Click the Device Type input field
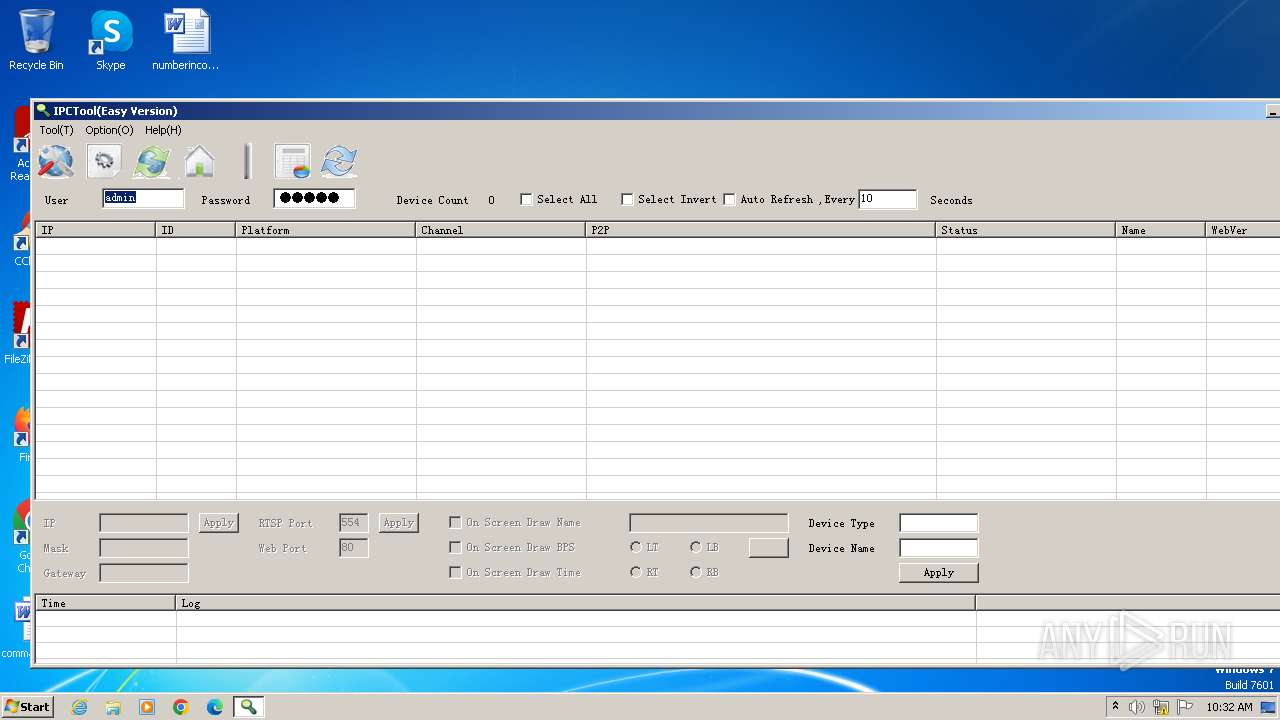The width and height of the screenshot is (1280, 720). point(938,523)
